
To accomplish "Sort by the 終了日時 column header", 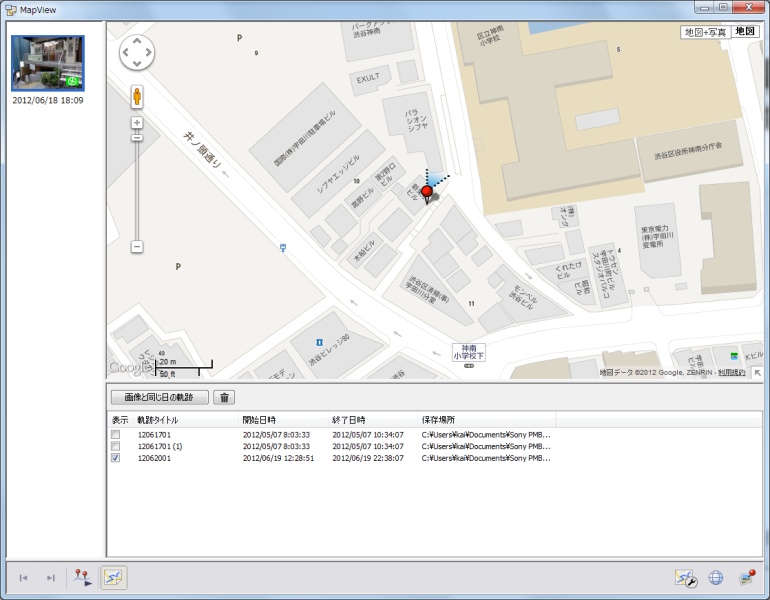I will point(373,420).
